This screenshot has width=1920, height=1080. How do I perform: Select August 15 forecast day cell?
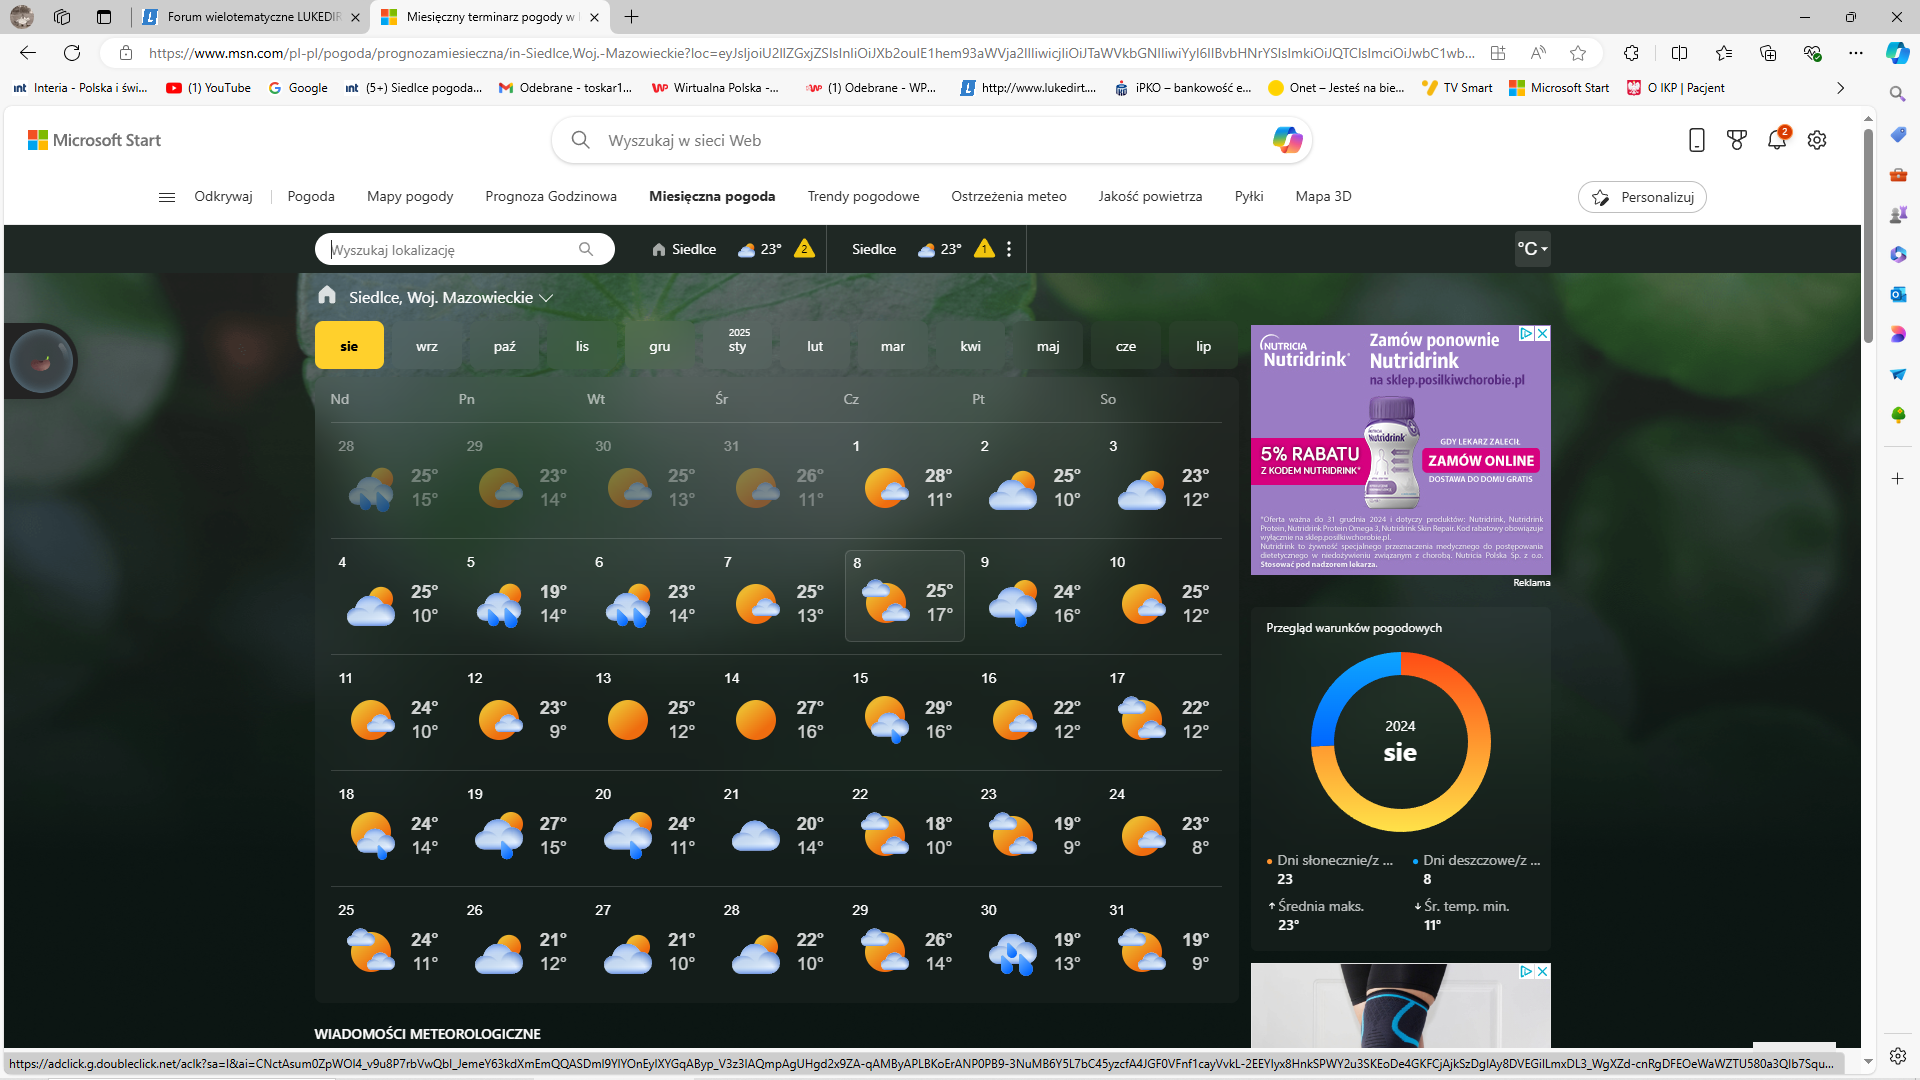tap(904, 712)
